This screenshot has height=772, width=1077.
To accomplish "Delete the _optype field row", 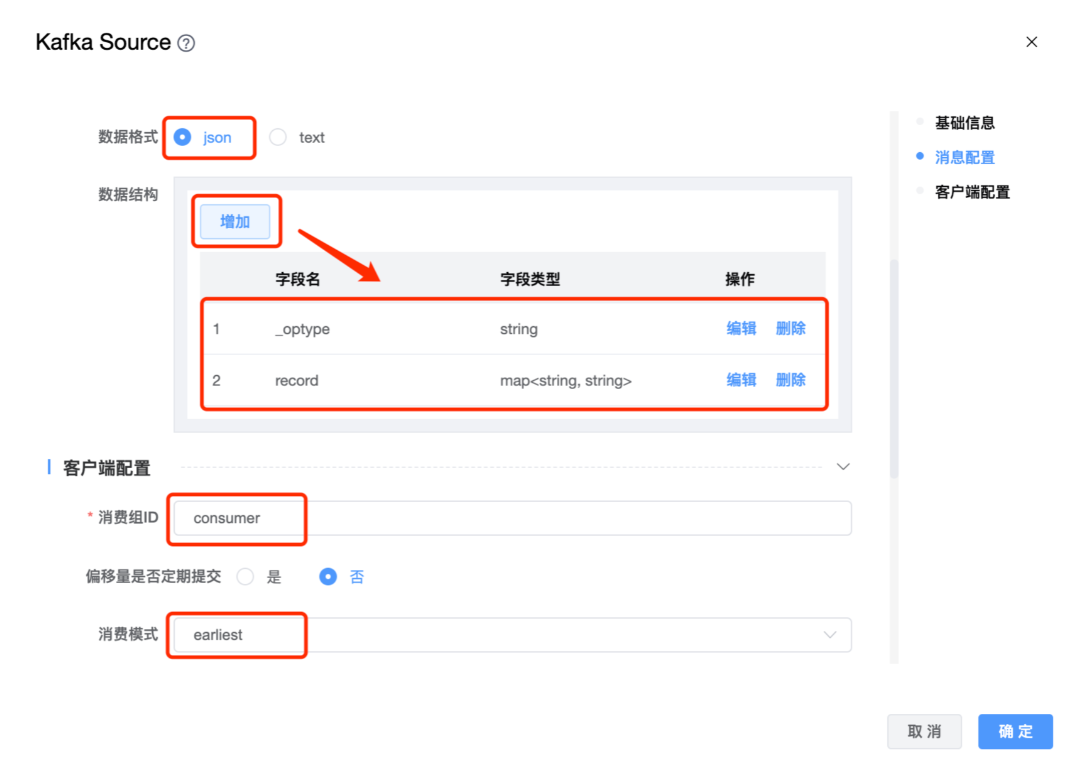I will (790, 328).
